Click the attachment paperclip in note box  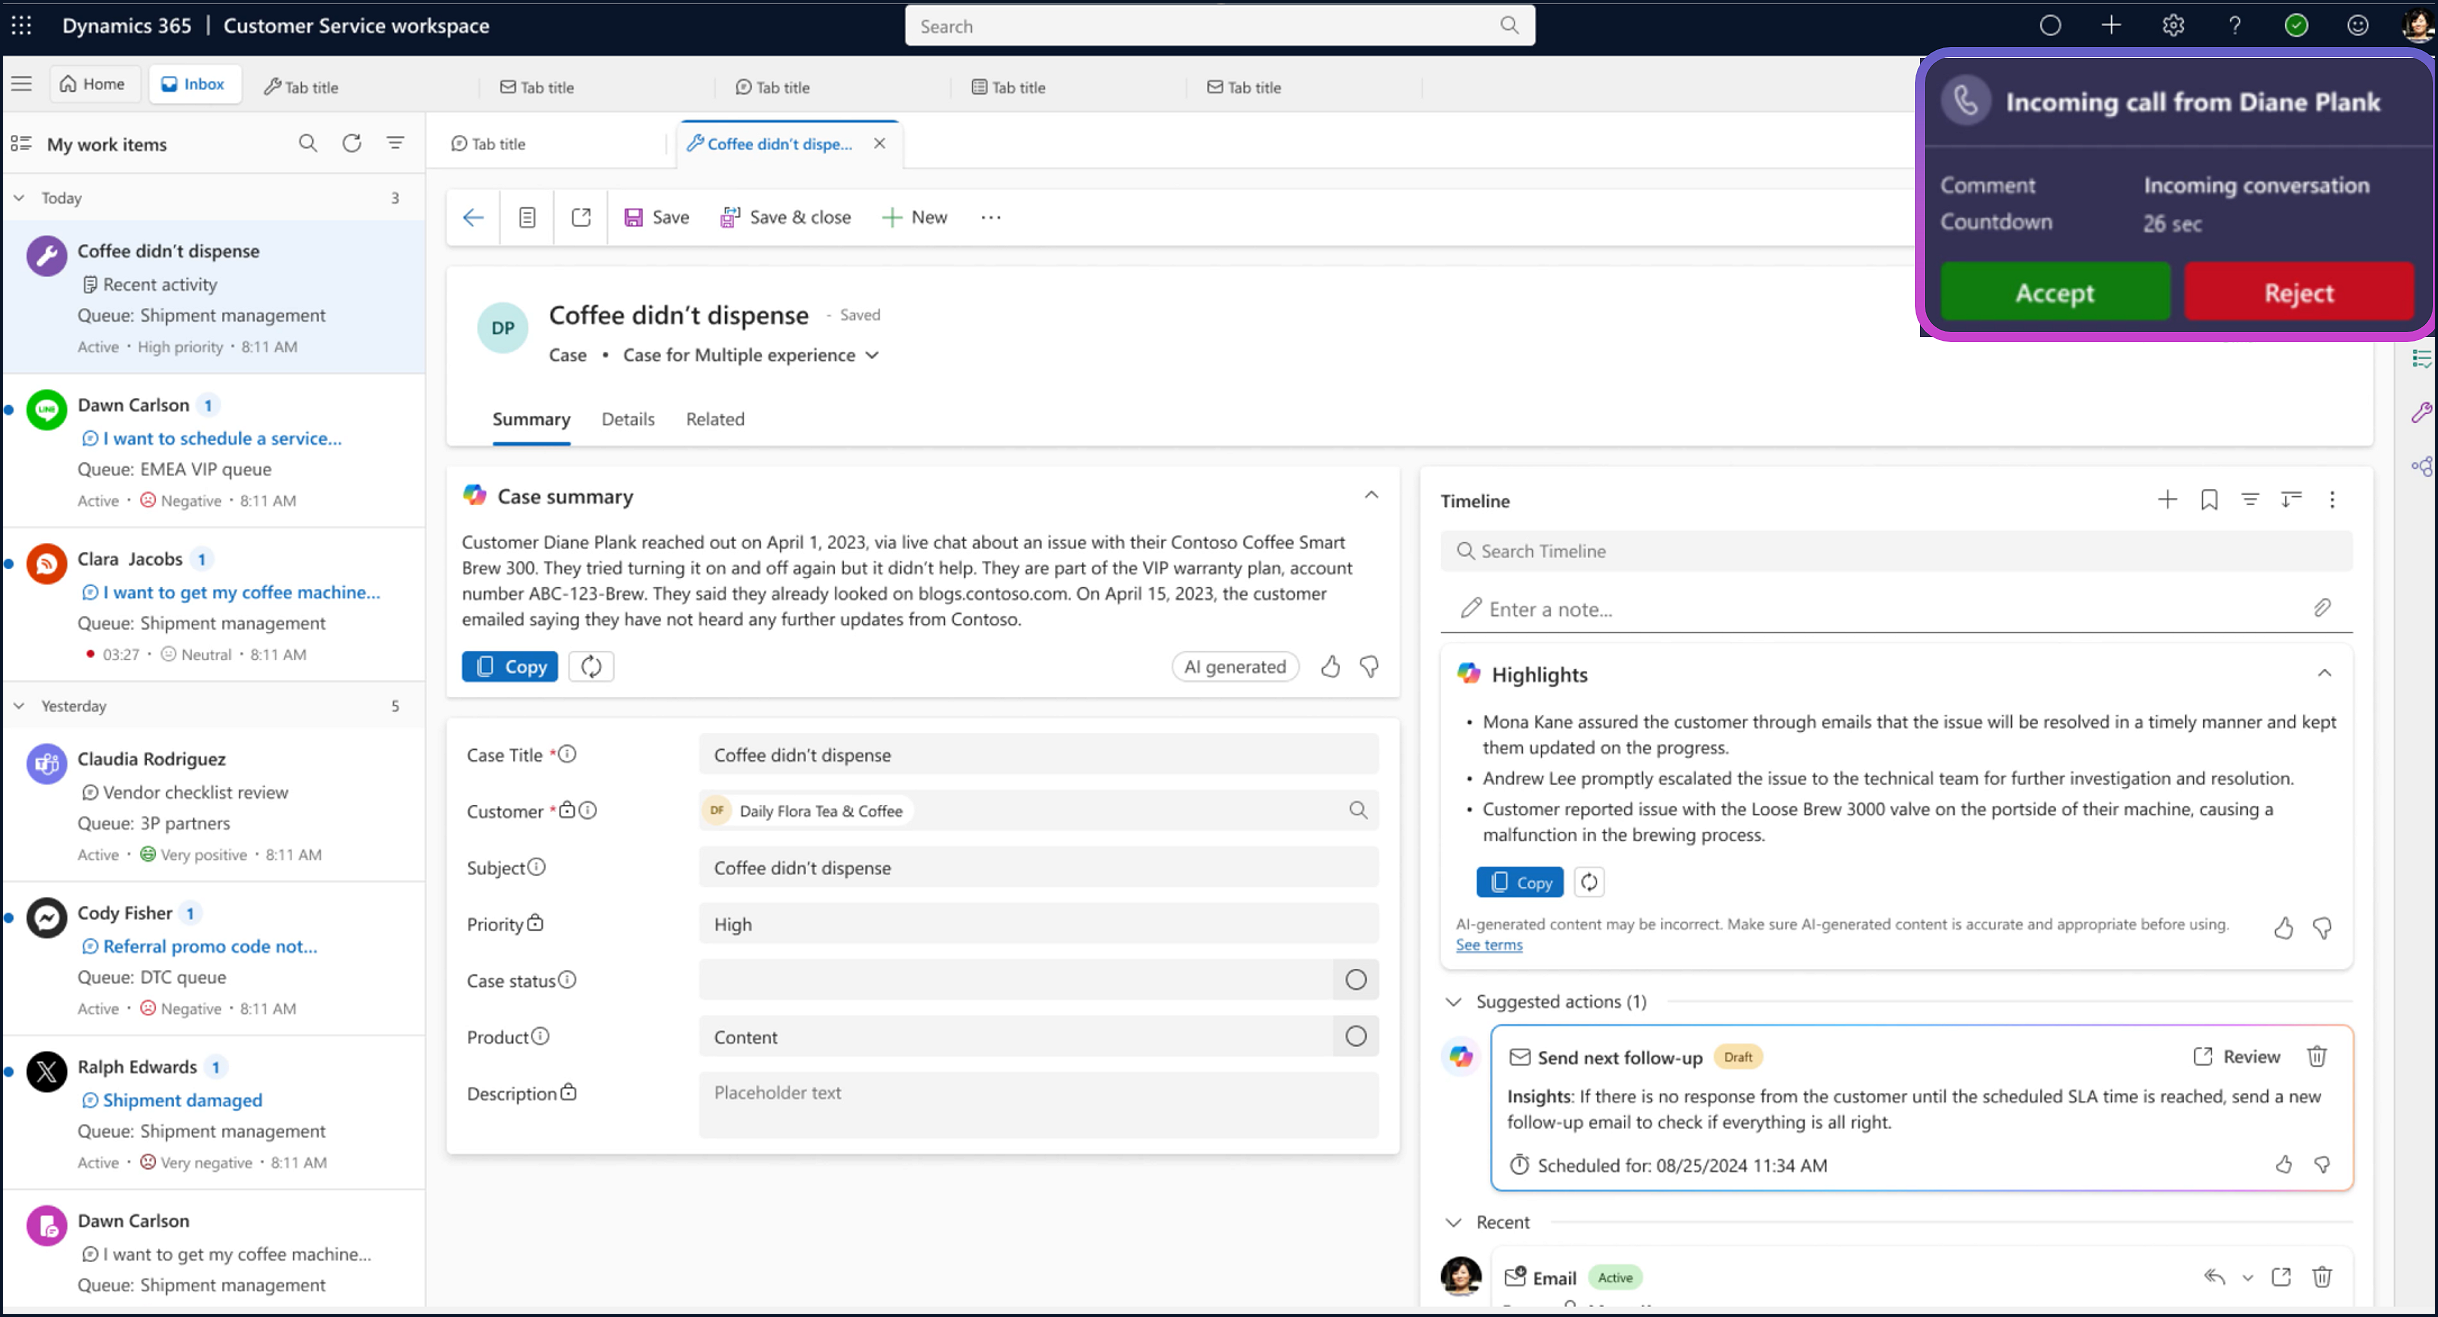(x=2322, y=608)
